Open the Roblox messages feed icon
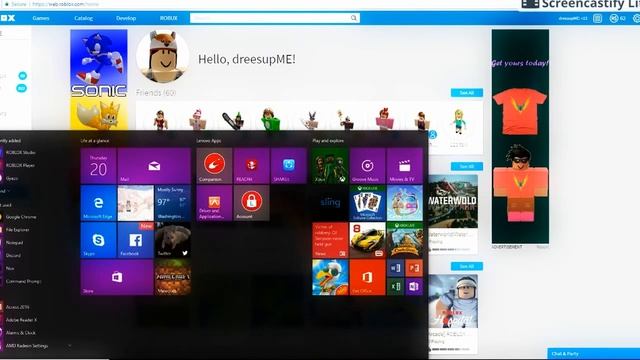 click(x=598, y=18)
